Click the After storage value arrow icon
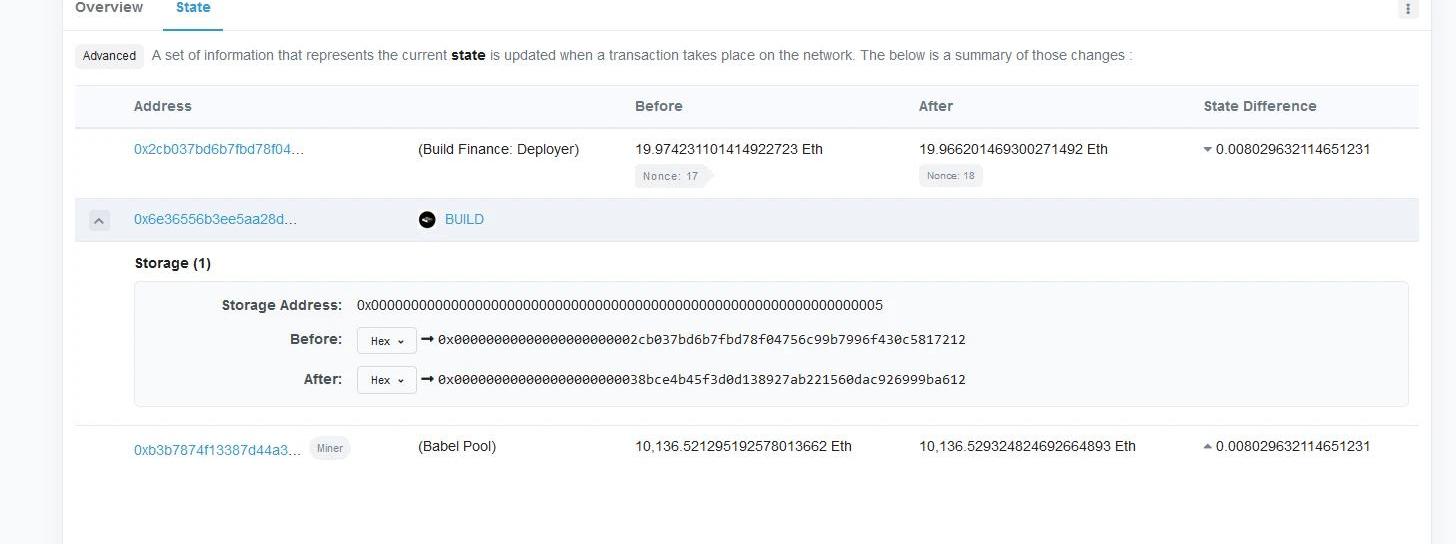 (x=427, y=379)
